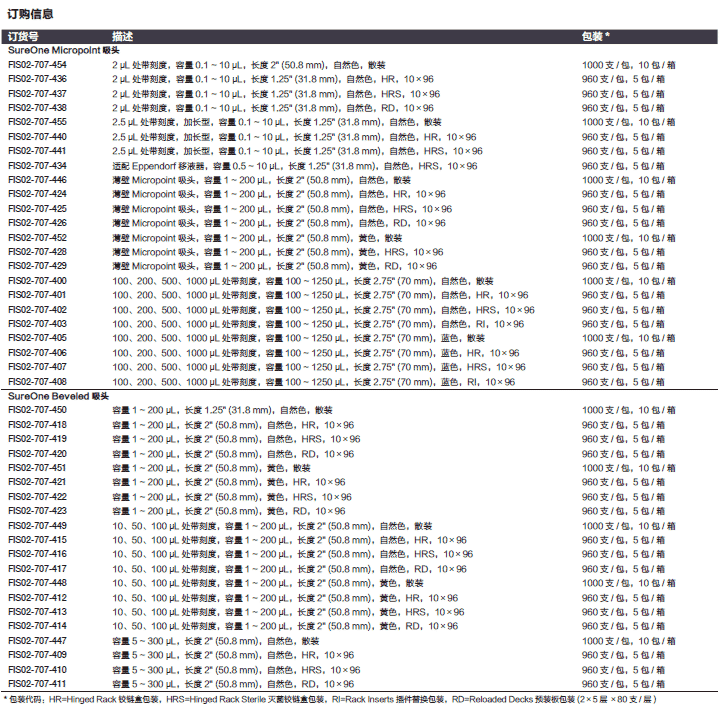Viewport: 719px width, 708px height.
Task: Select the 订货号 column header
Action: click(x=23, y=36)
